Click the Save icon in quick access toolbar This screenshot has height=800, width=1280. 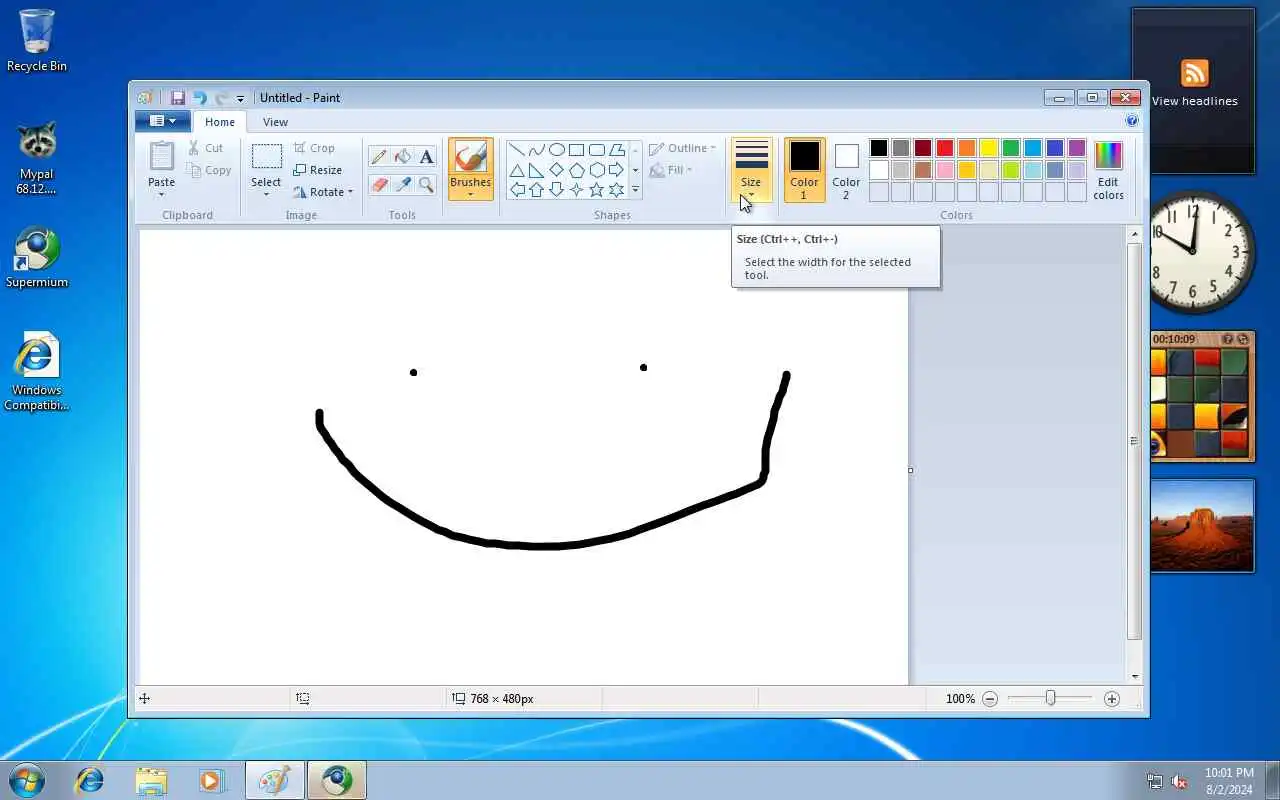178,98
